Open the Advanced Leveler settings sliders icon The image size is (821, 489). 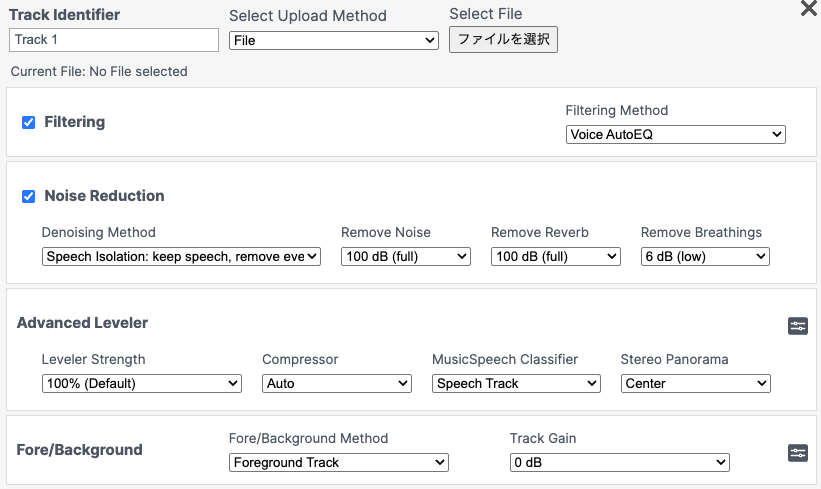[798, 326]
